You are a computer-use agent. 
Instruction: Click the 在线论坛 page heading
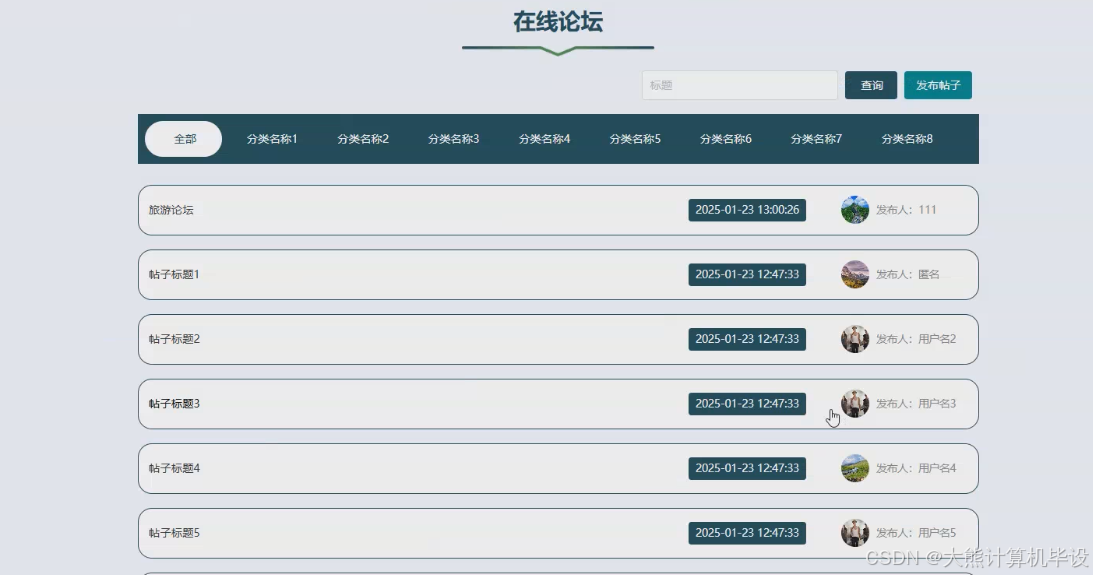tap(558, 22)
